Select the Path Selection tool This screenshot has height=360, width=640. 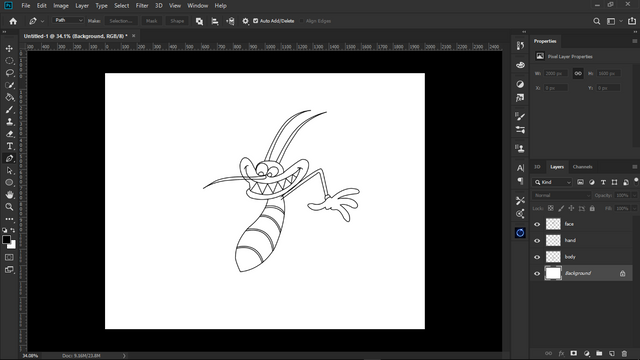coord(9,171)
